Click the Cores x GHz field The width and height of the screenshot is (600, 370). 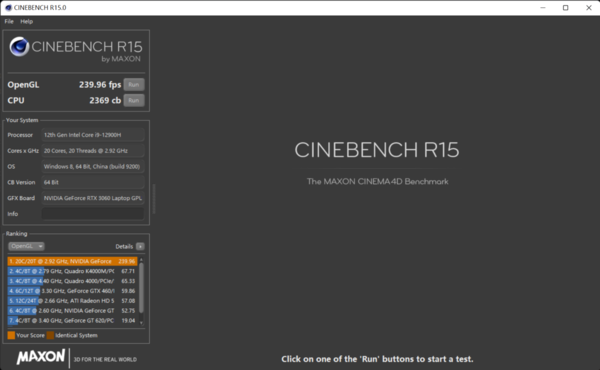(x=93, y=151)
